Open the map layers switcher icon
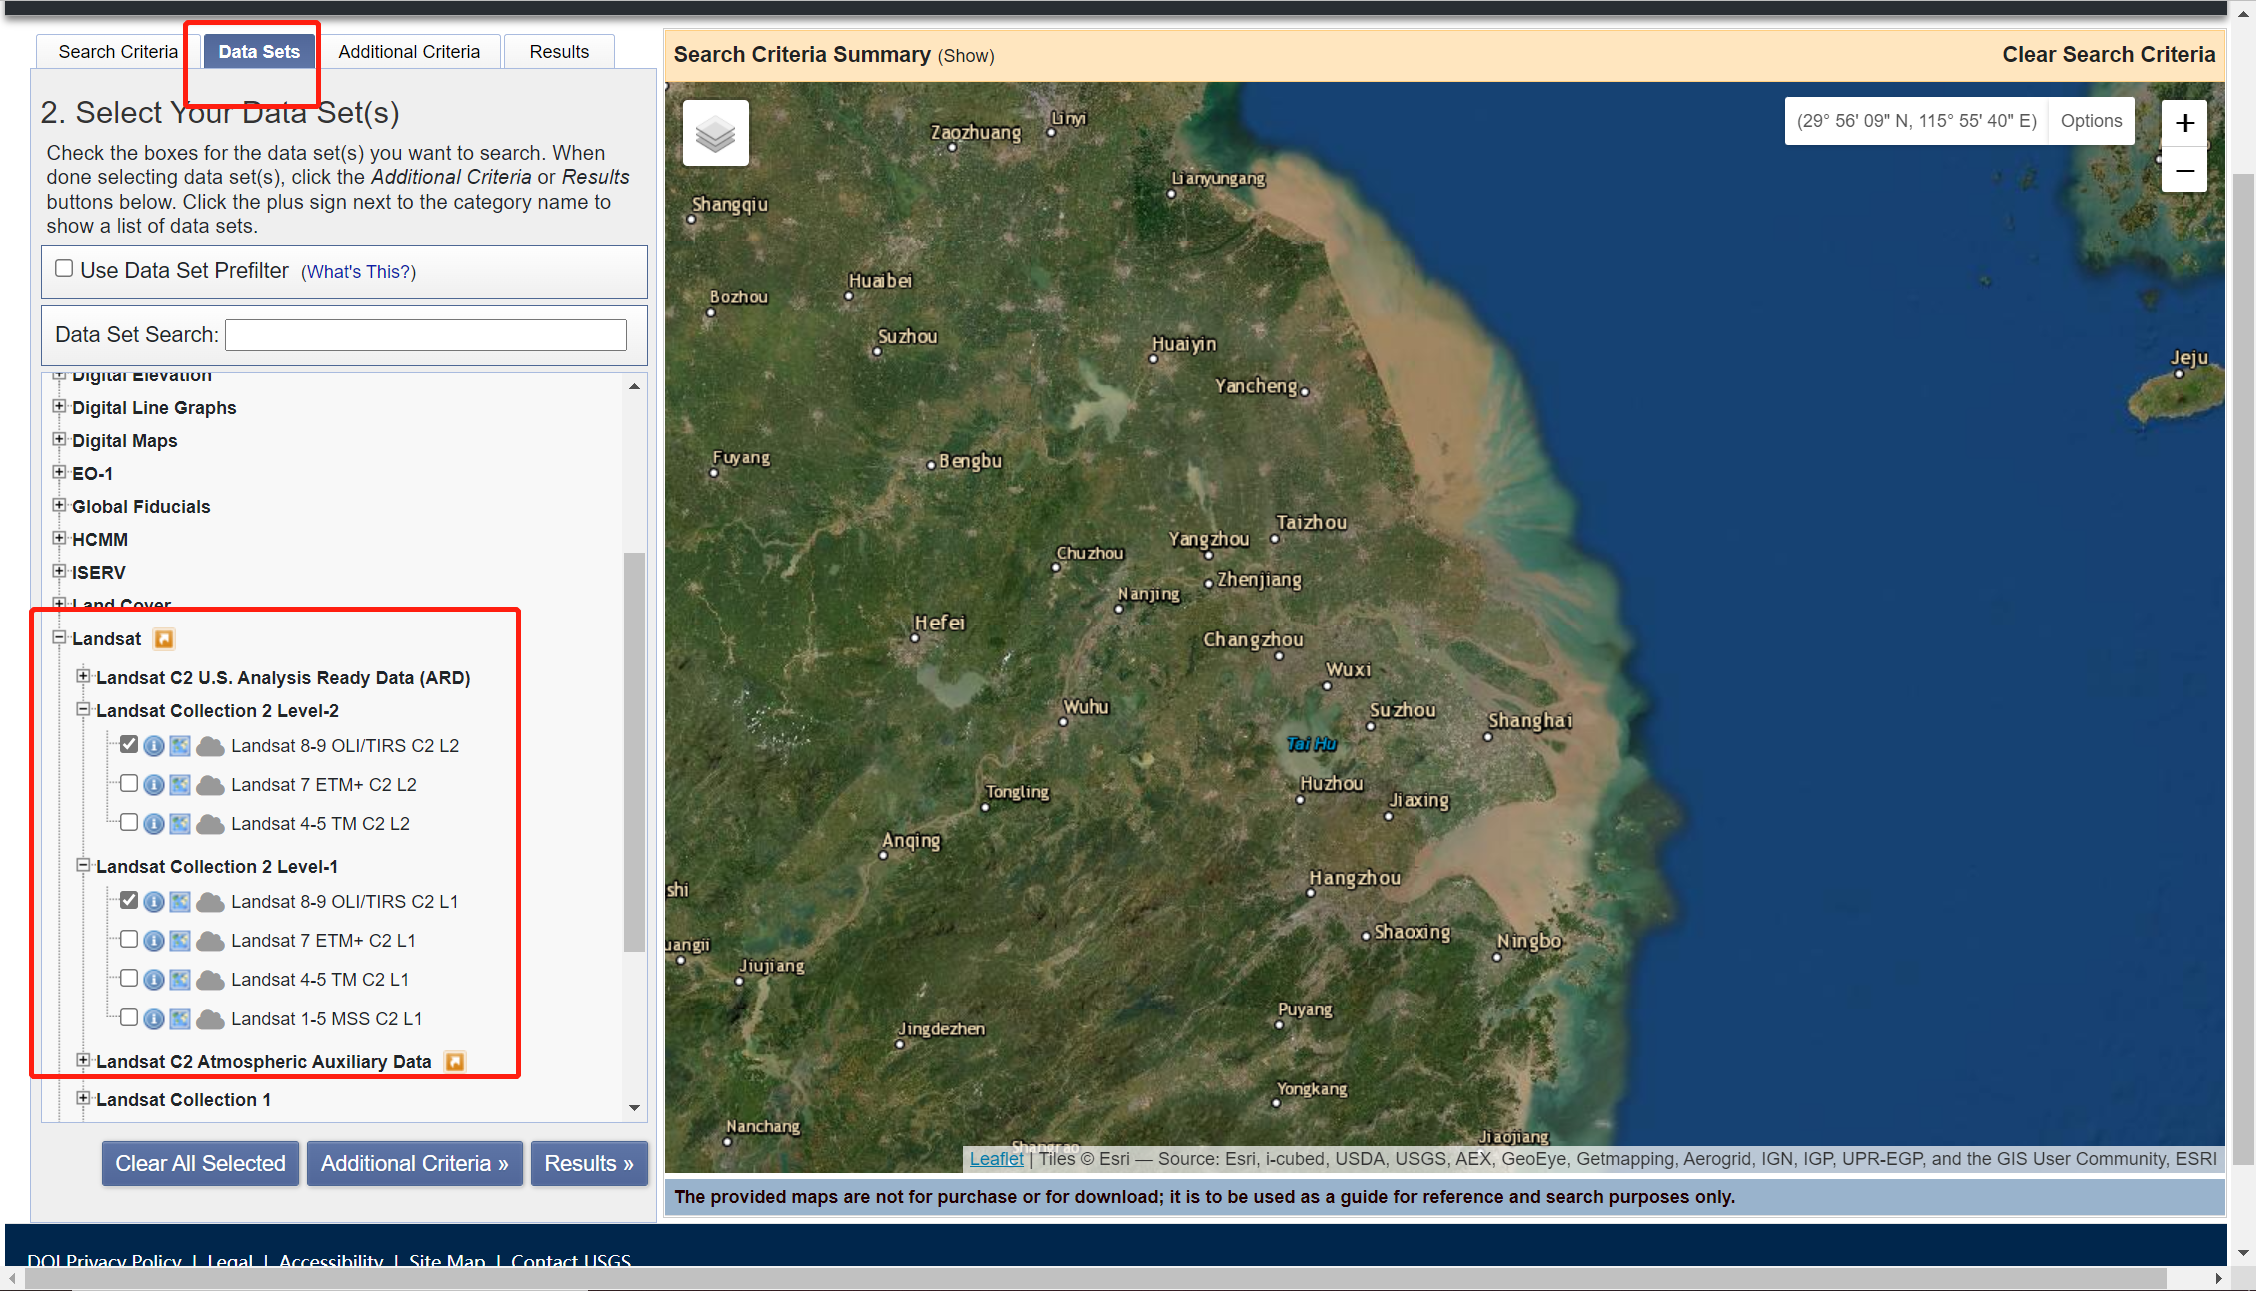 tap(715, 133)
